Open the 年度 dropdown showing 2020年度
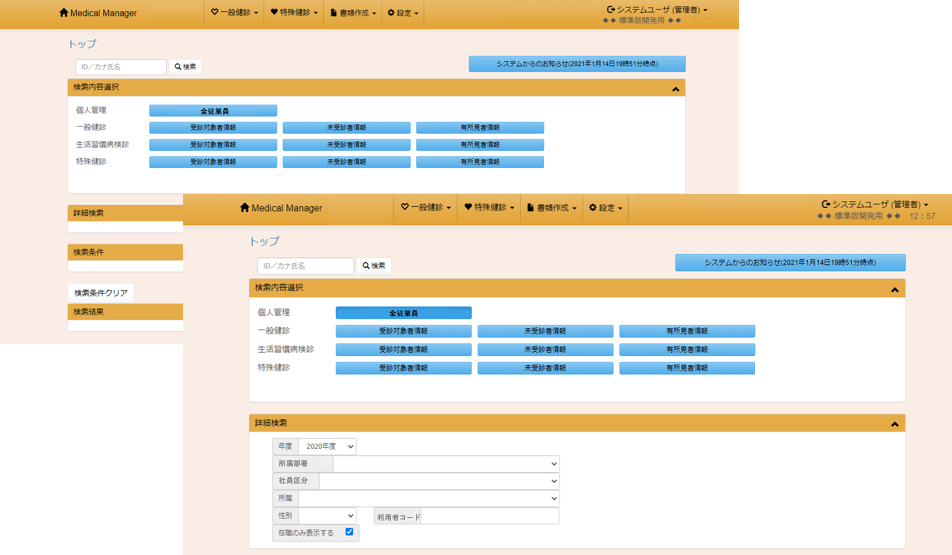The width and height of the screenshot is (952, 555). [x=327, y=447]
